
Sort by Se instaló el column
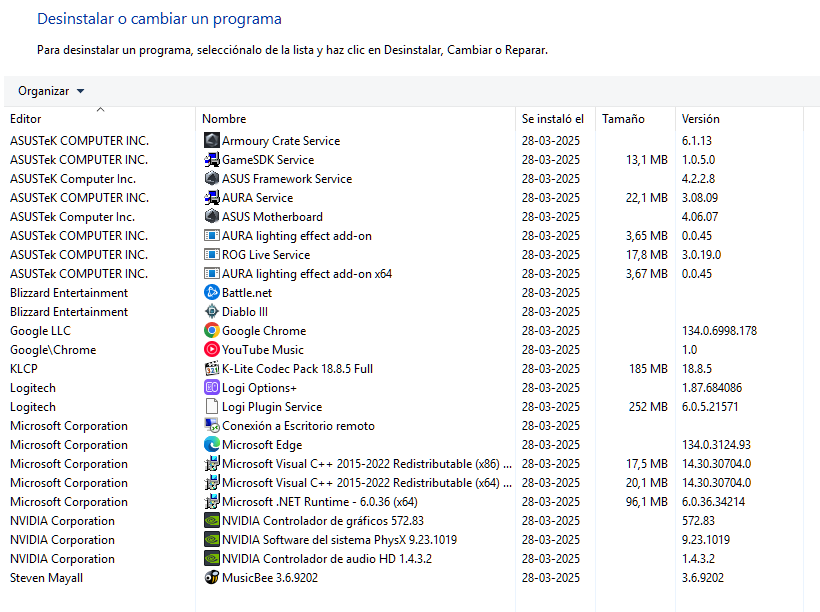[x=552, y=119]
